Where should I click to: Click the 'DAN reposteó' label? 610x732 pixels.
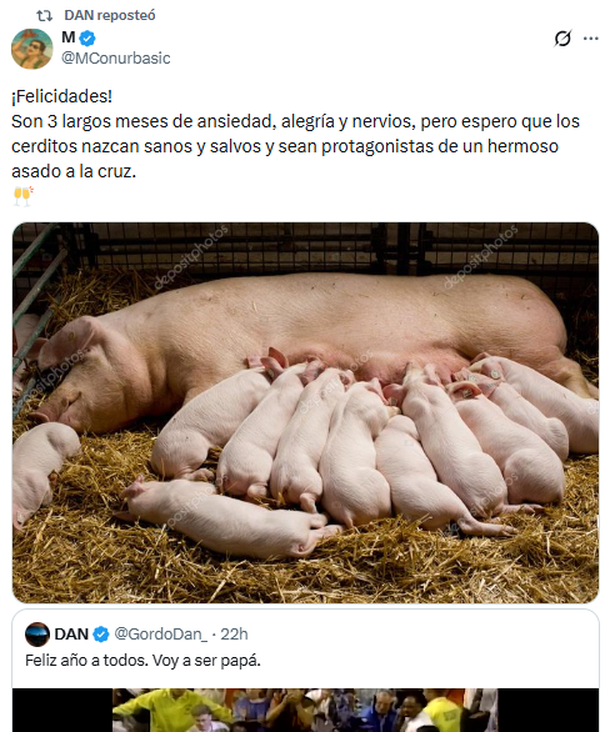(110, 15)
